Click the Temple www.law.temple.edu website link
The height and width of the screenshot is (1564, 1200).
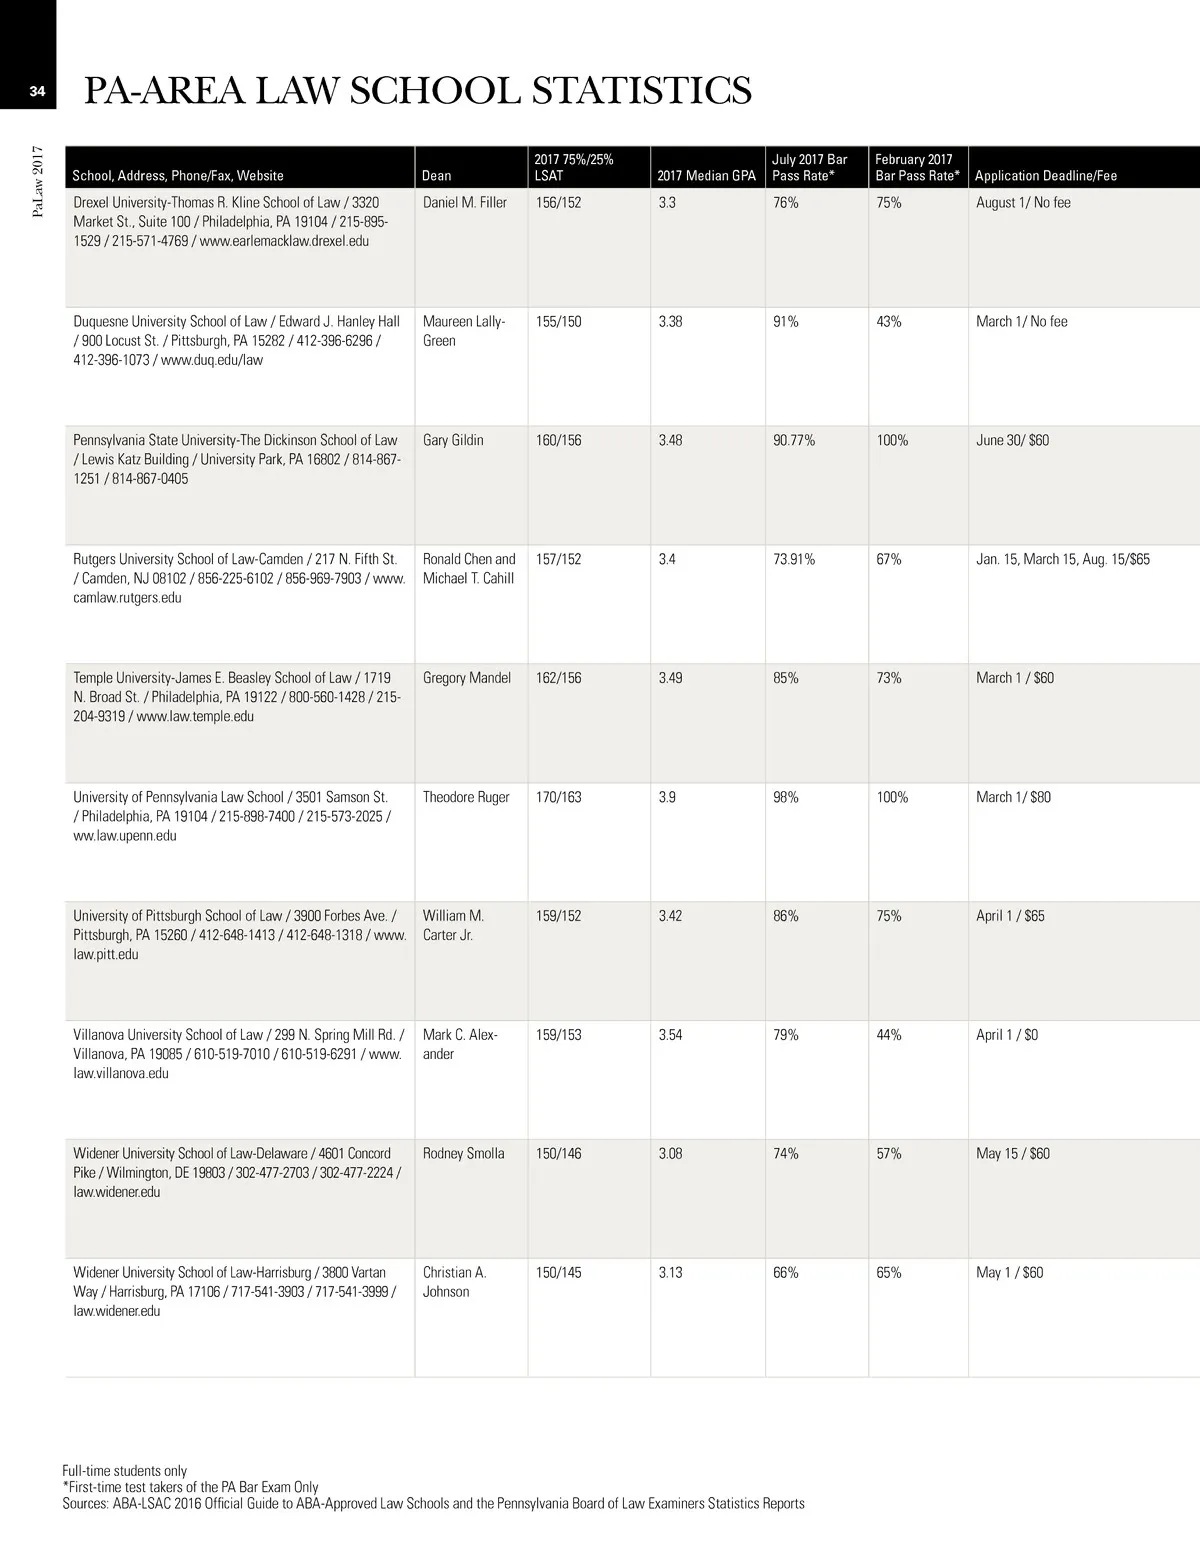pyautogui.click(x=195, y=717)
